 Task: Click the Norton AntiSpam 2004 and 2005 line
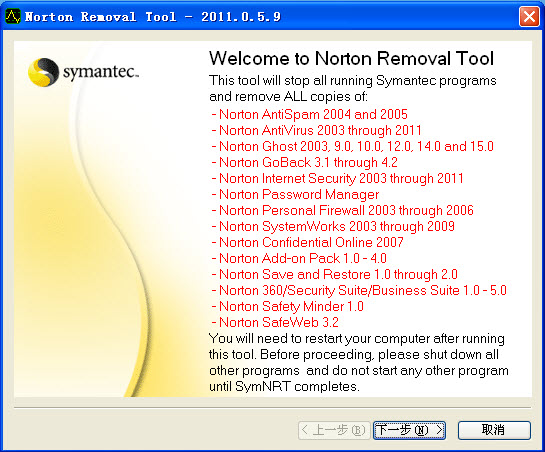point(309,114)
